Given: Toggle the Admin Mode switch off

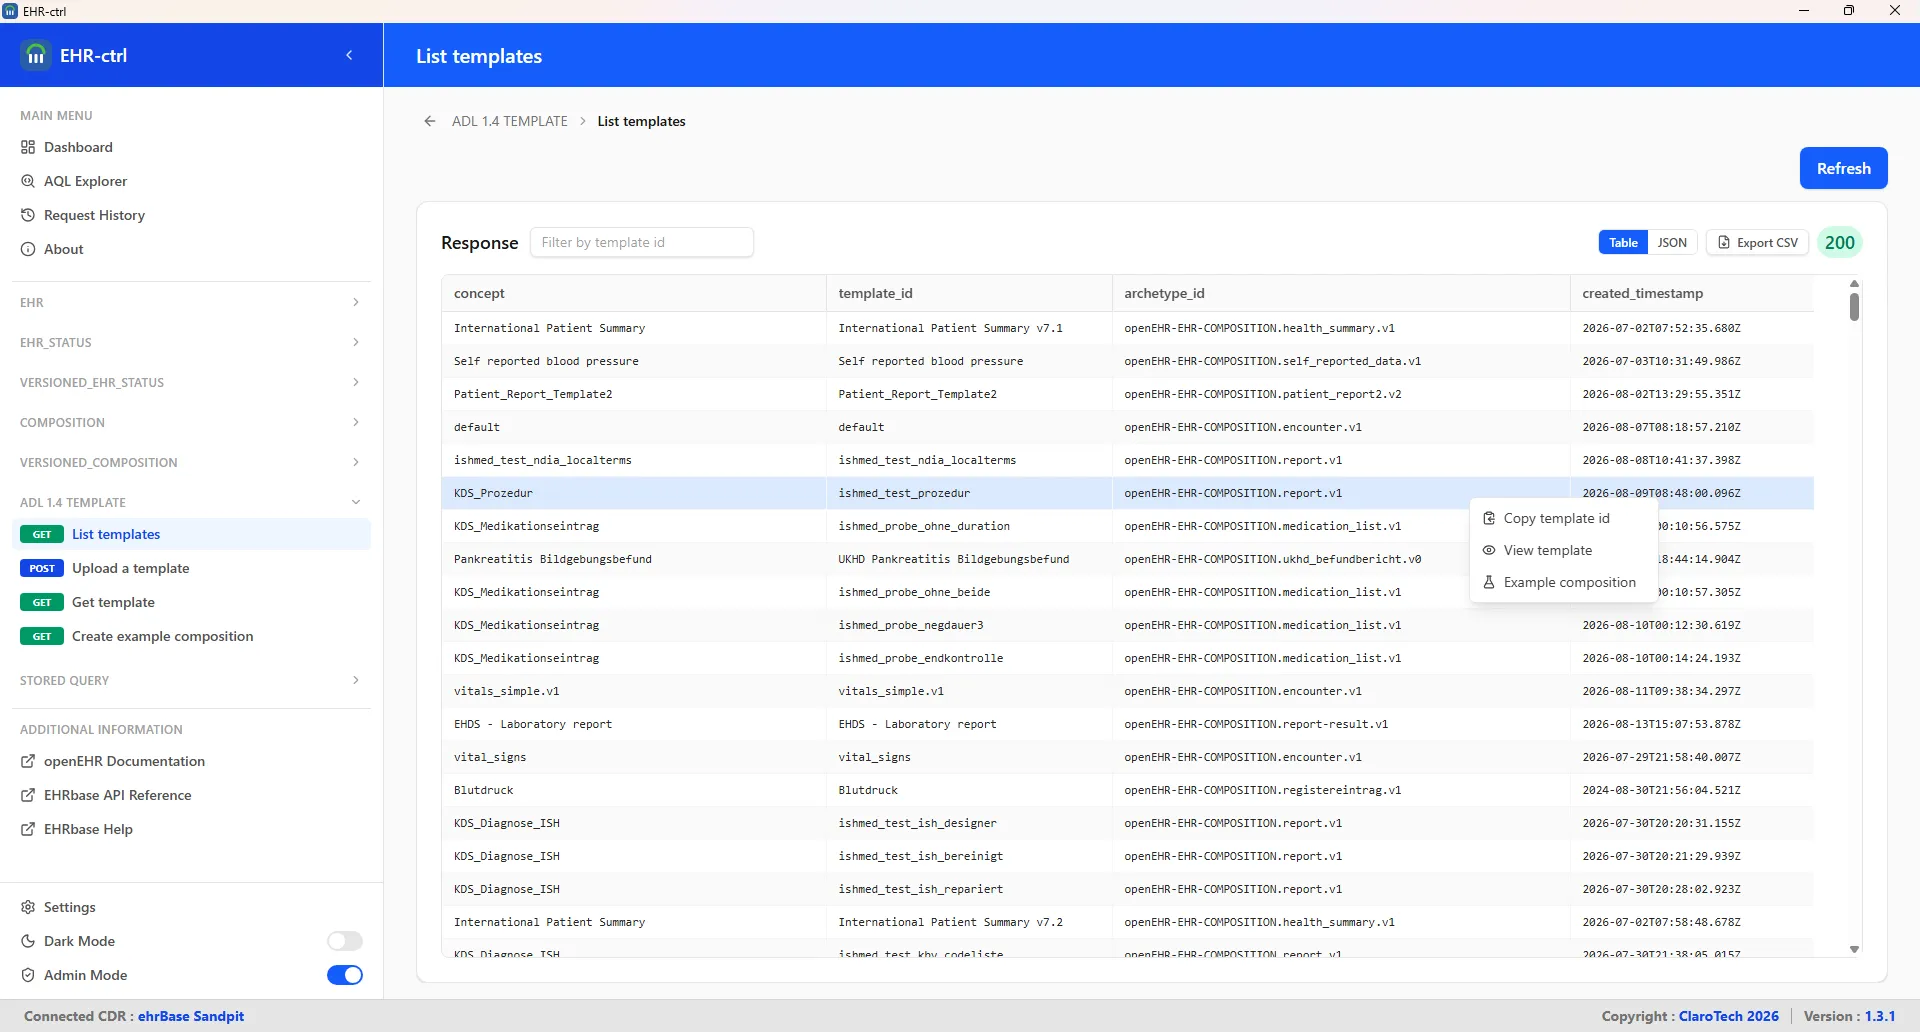Looking at the screenshot, I should (345, 975).
